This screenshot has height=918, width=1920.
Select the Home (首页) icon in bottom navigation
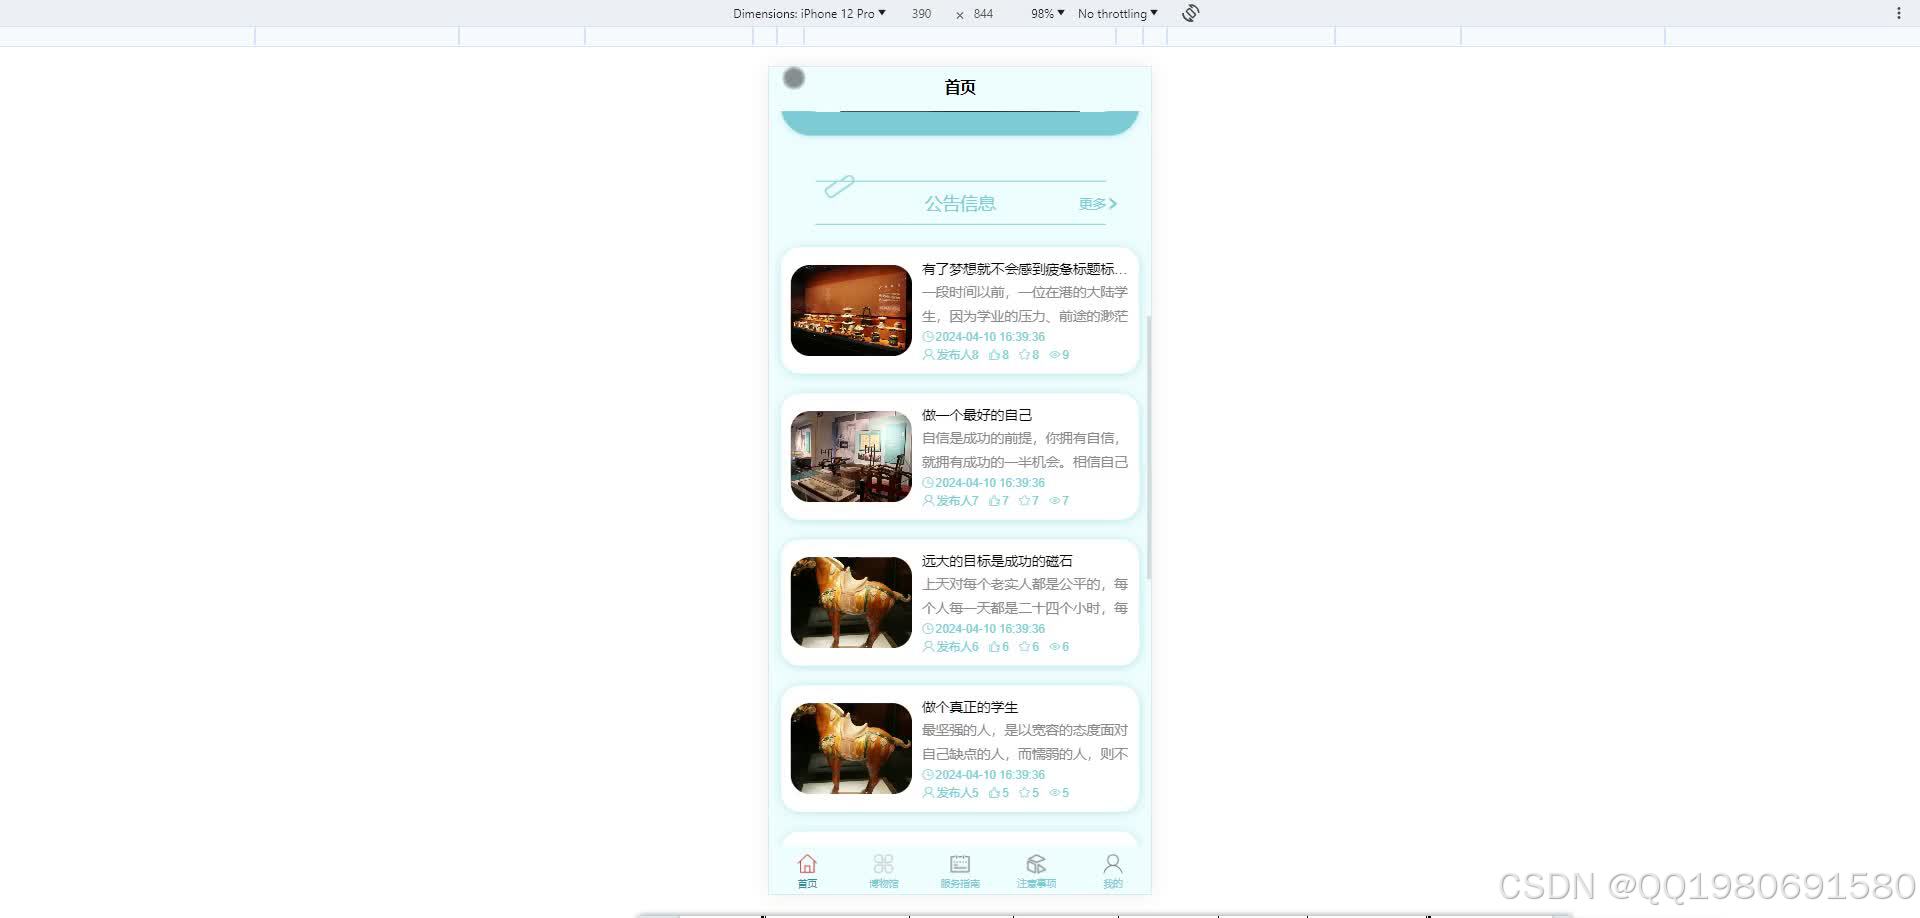[x=807, y=862]
